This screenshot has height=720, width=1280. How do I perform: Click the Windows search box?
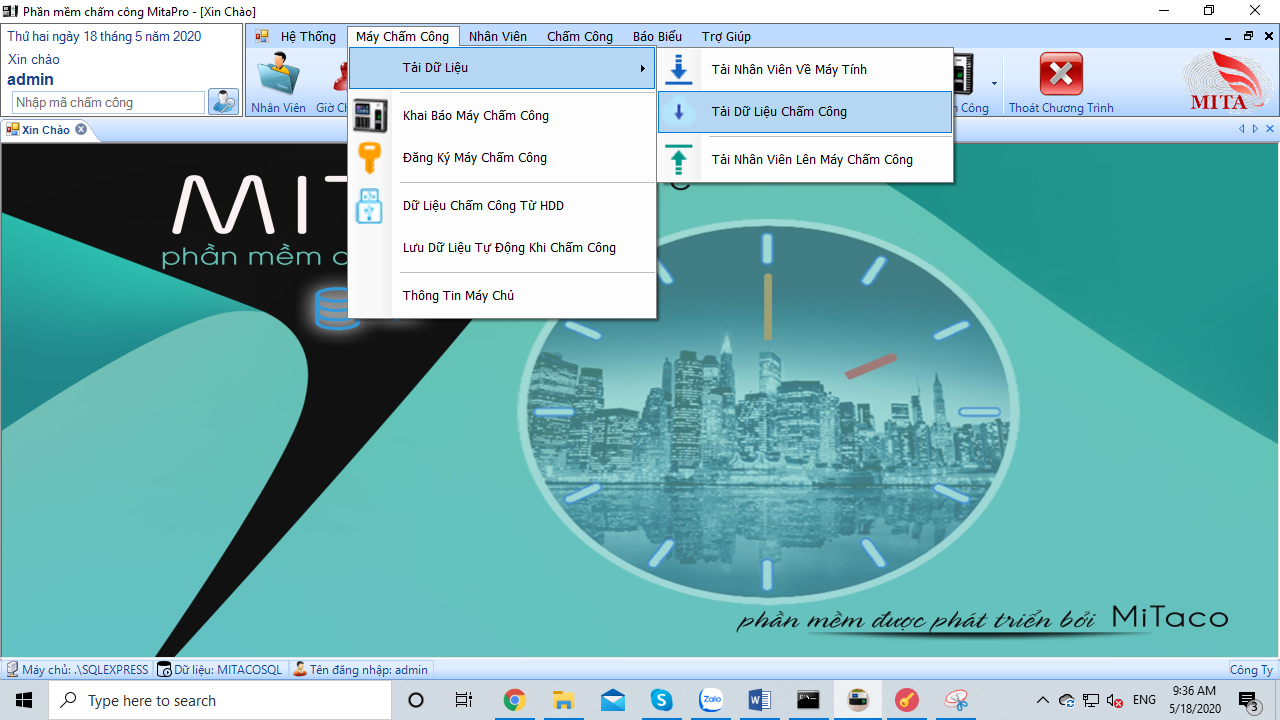[220, 700]
